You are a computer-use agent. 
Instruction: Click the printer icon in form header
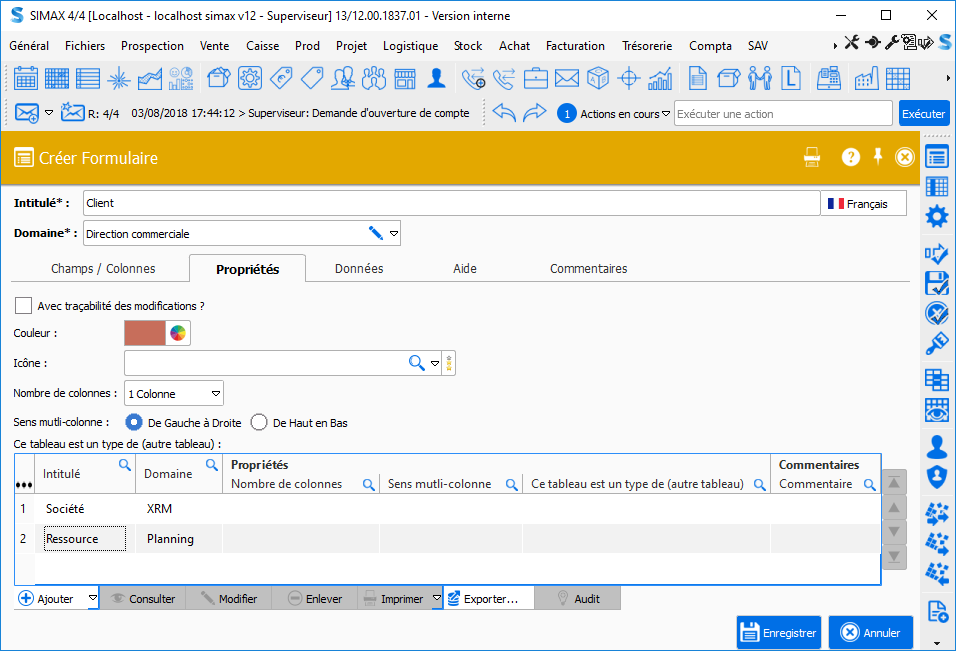coord(812,157)
